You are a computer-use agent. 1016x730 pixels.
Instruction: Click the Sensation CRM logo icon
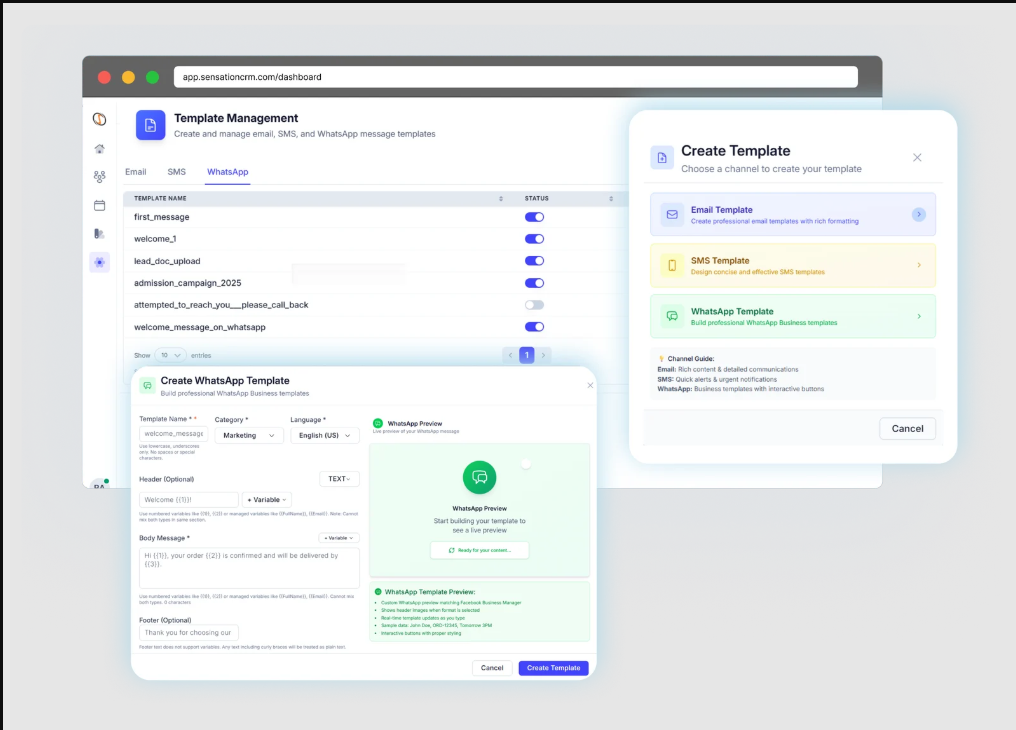coord(99,119)
